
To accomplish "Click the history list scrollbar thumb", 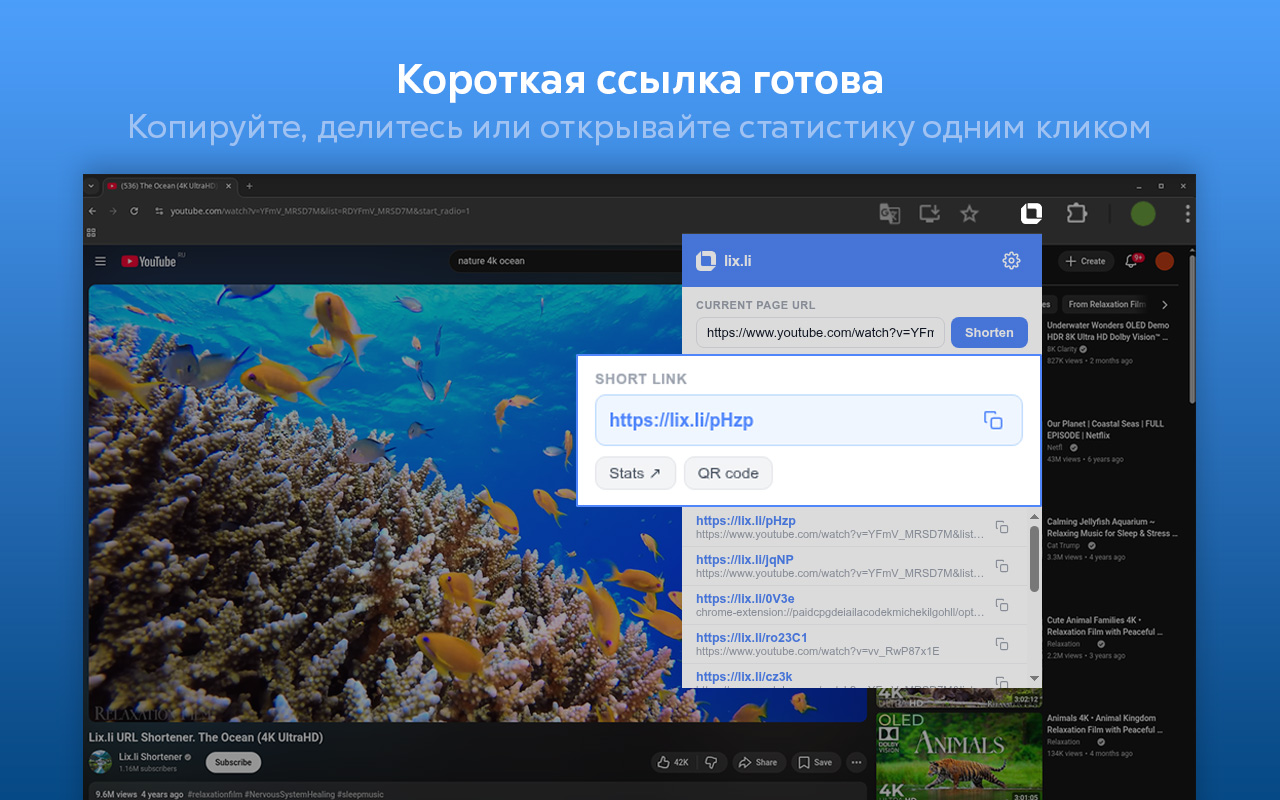I will [x=1034, y=558].
